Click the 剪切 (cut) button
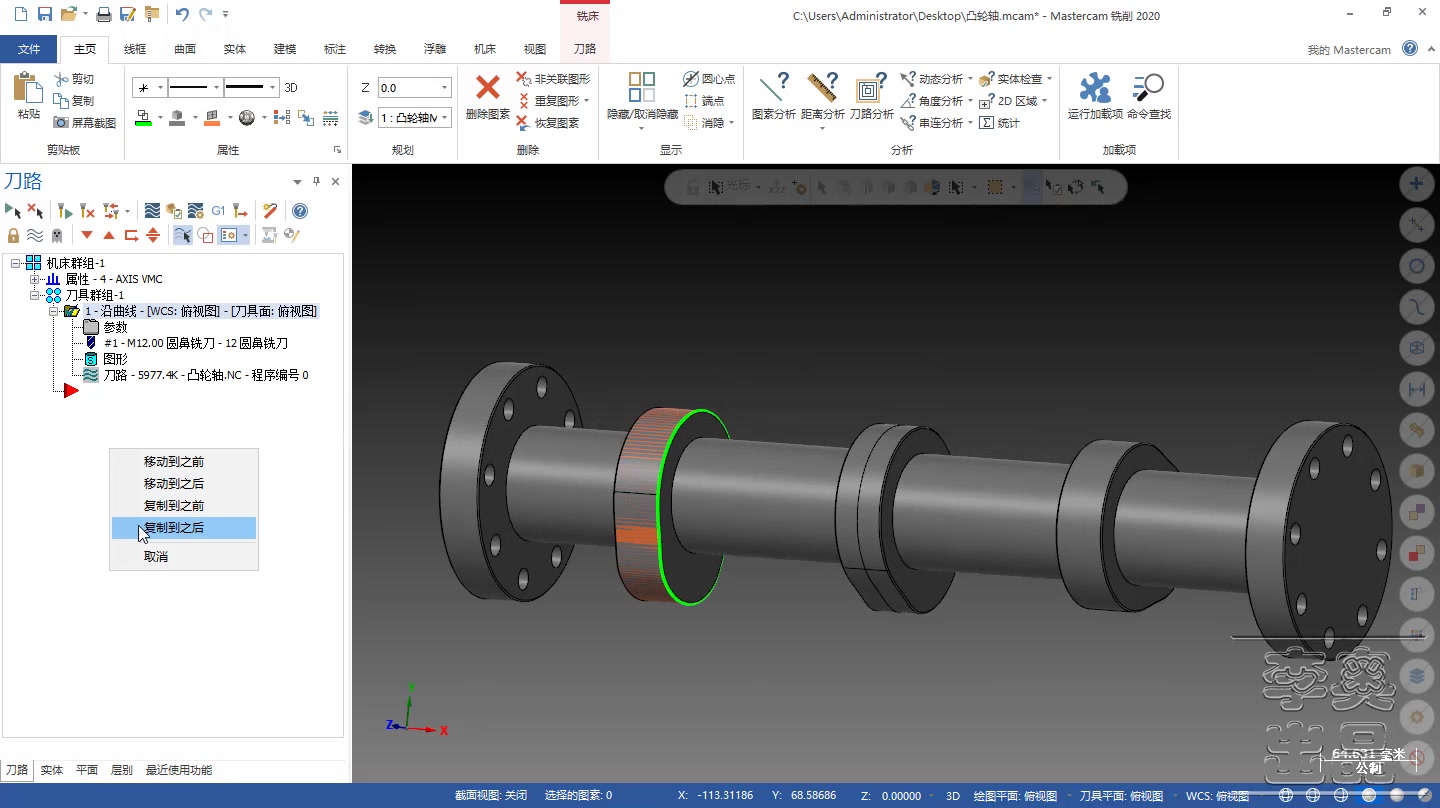This screenshot has width=1440, height=808. [74, 79]
